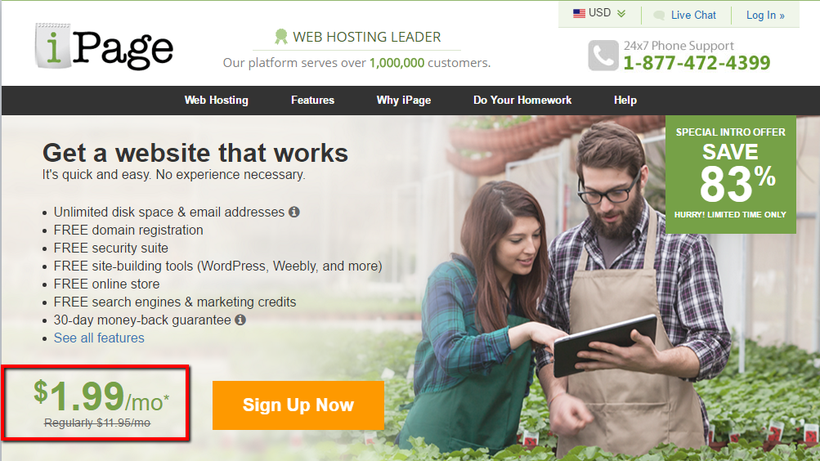The height and width of the screenshot is (461, 820).
Task: Click the phone support icon
Action: 603,55
